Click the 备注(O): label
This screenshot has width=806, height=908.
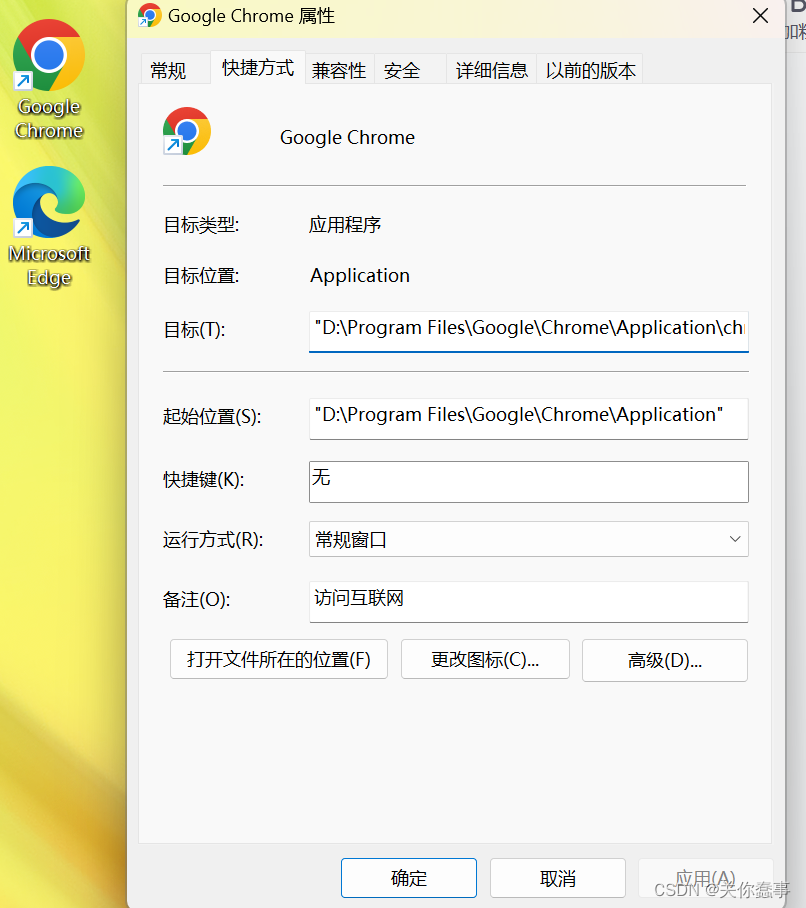coord(196,599)
